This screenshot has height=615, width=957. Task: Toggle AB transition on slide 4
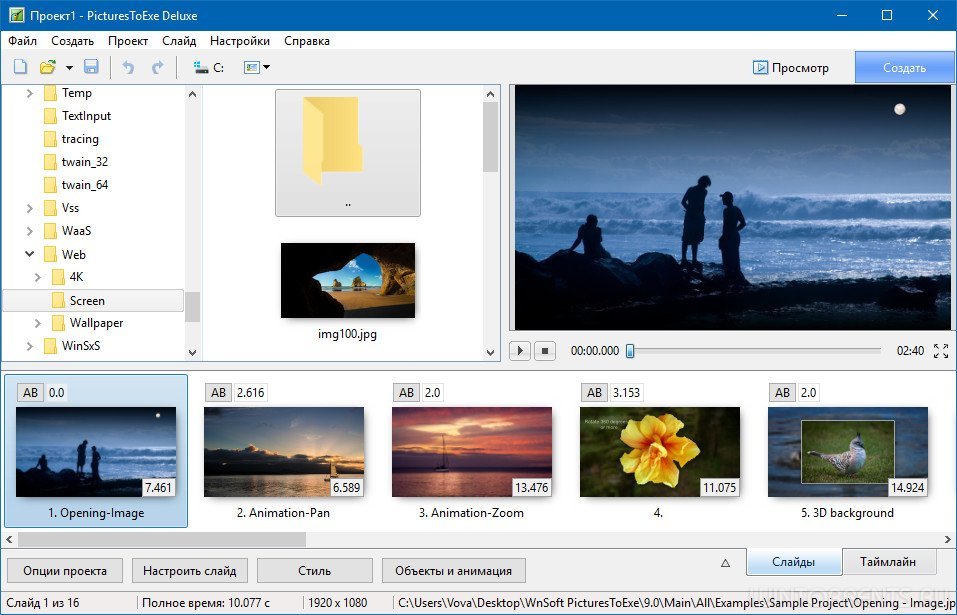[x=594, y=393]
